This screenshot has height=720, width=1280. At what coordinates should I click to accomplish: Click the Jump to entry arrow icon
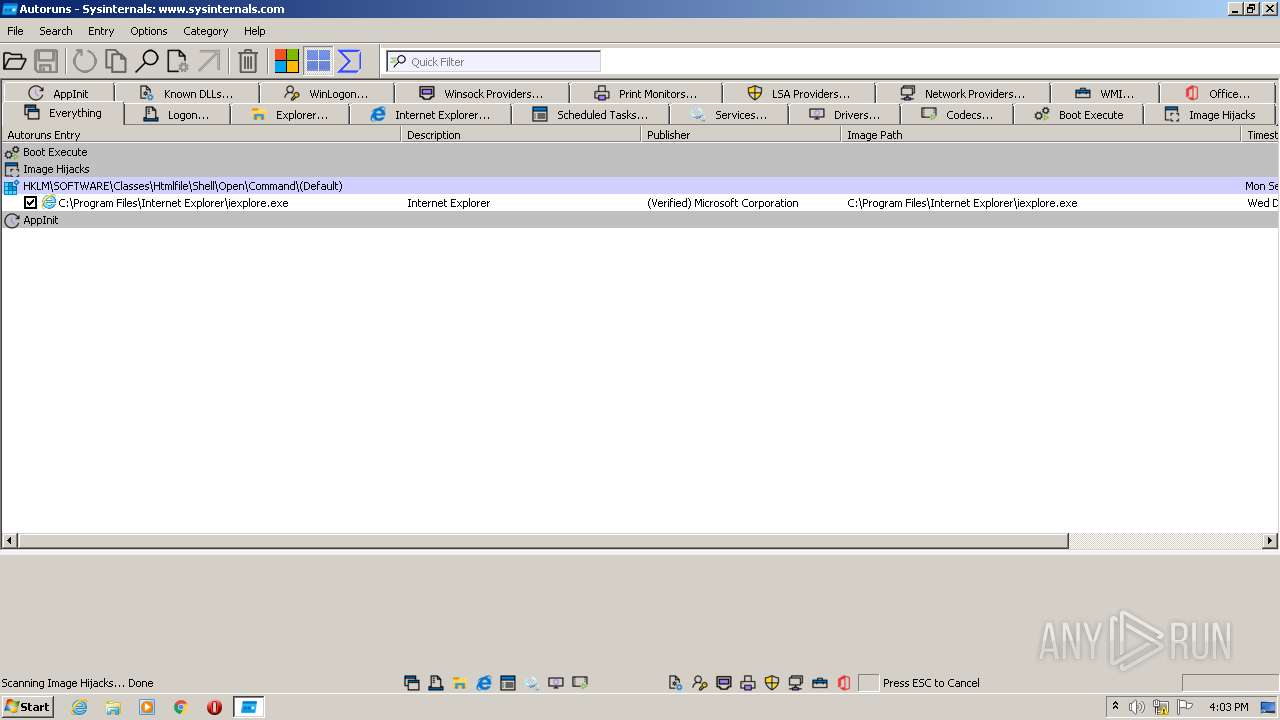pyautogui.click(x=209, y=61)
